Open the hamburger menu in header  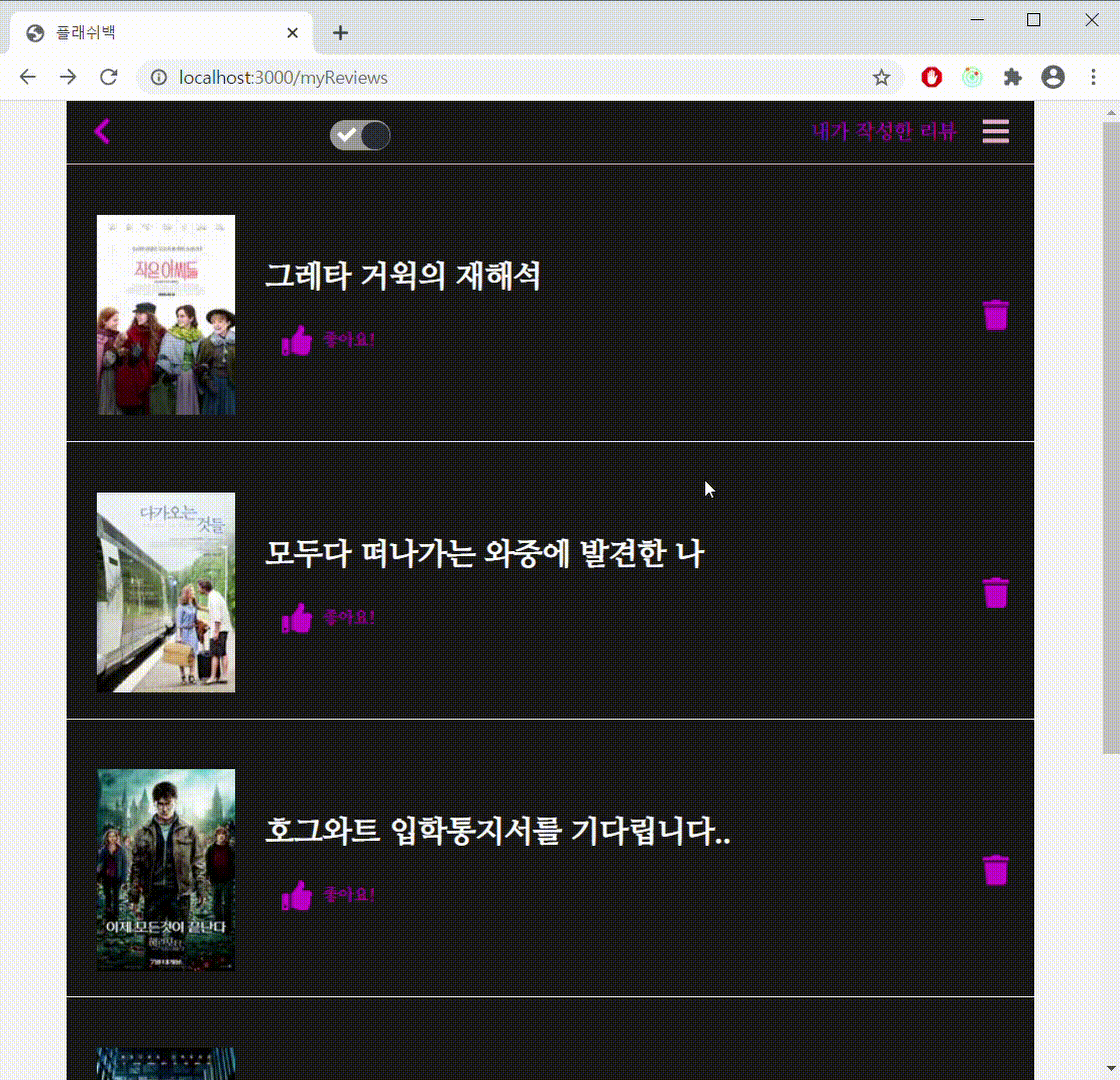point(995,131)
